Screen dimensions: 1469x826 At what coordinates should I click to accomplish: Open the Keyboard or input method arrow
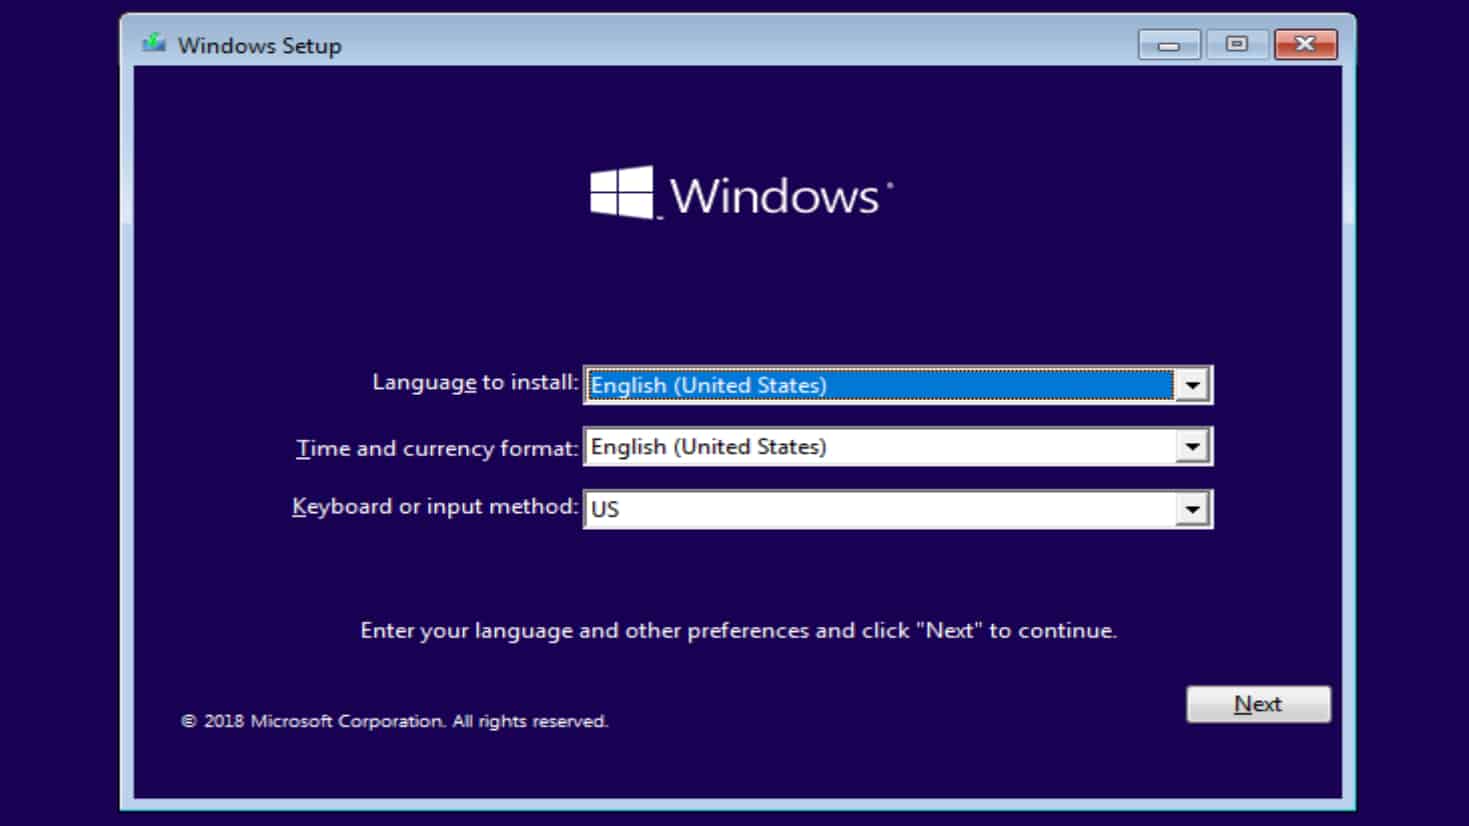1192,509
